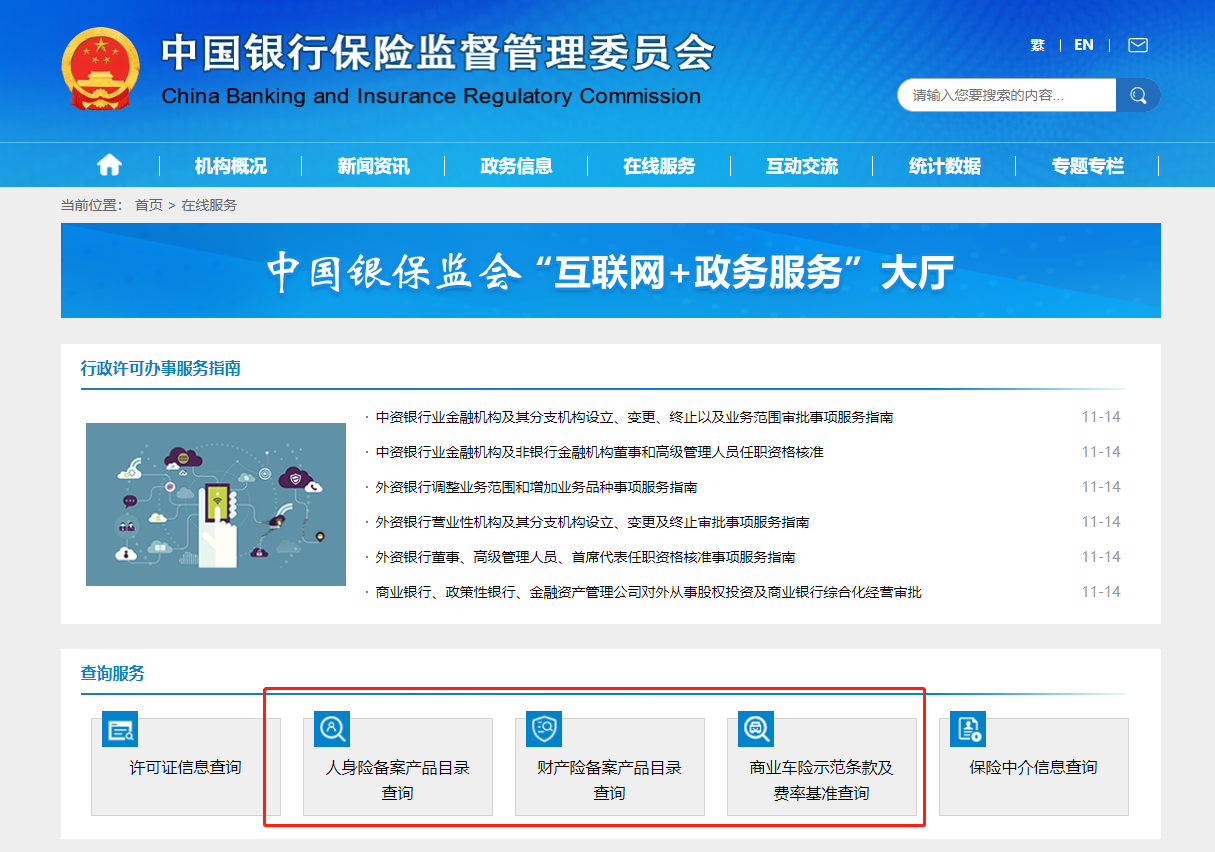Open the 专题专栏 menu
1215x852 pixels.
(1088, 166)
